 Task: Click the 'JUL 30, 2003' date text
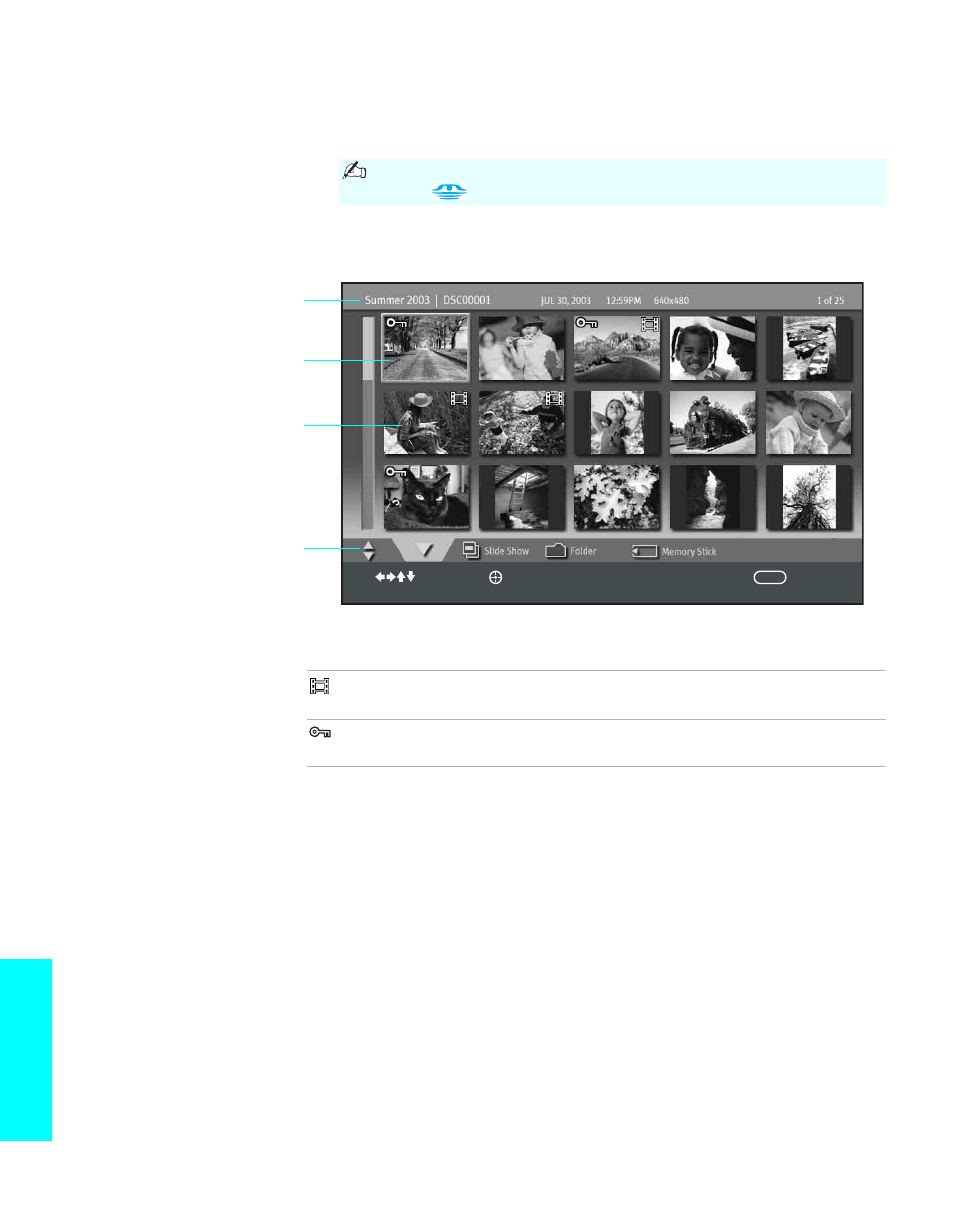565,300
